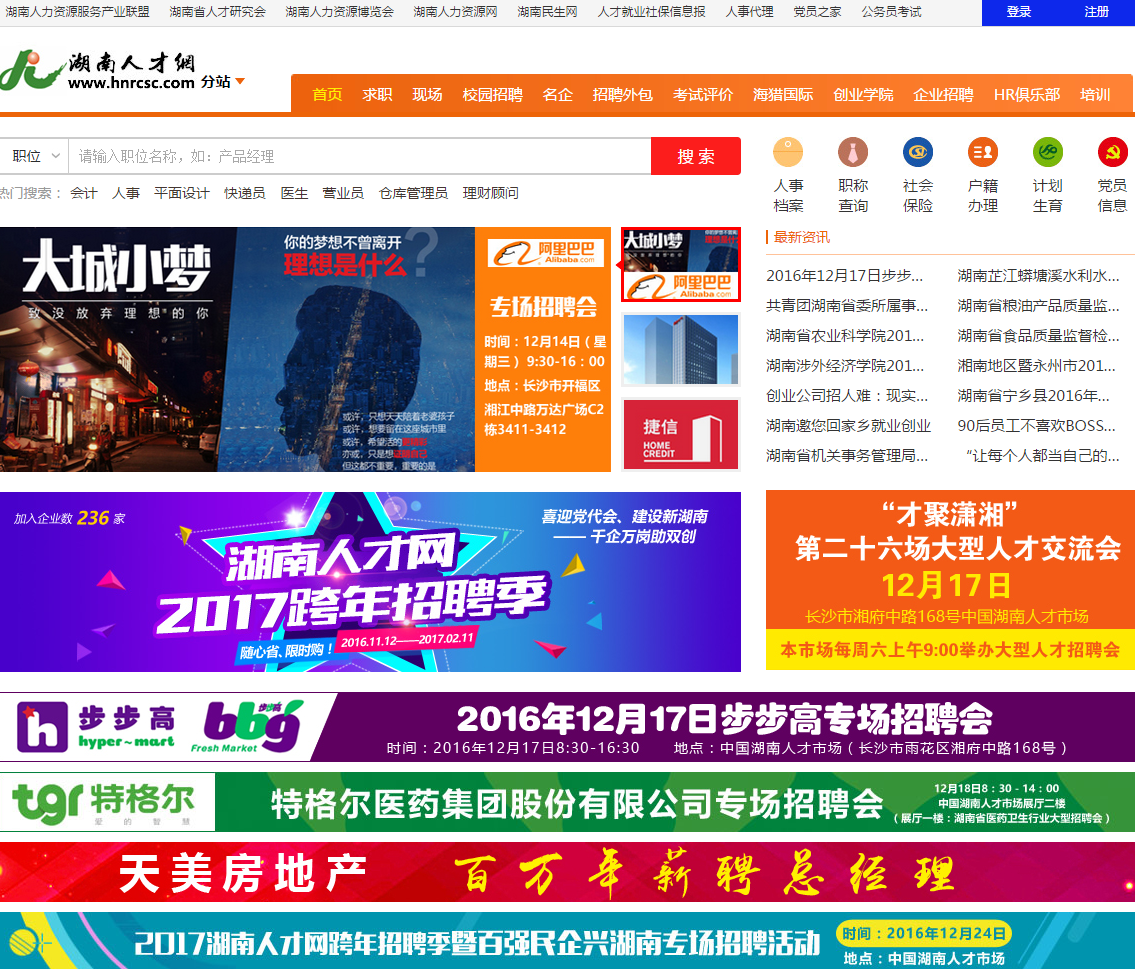Image resolution: width=1135 pixels, height=969 pixels.
Task: Click the 登录 button
Action: 1018,12
